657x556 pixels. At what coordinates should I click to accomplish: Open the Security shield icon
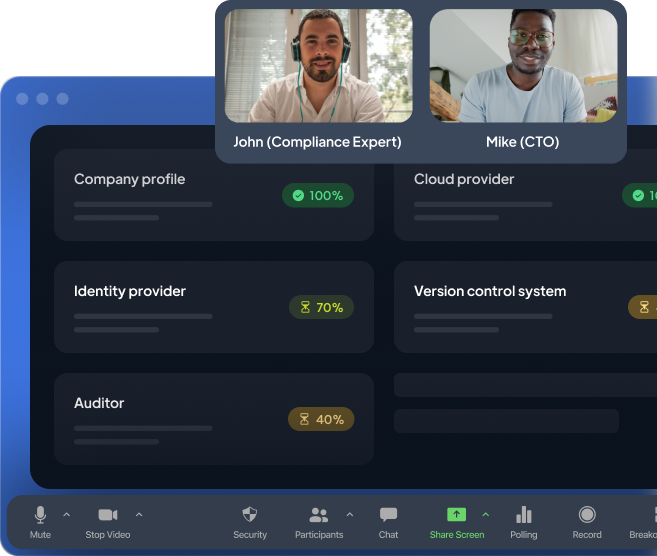tap(250, 514)
